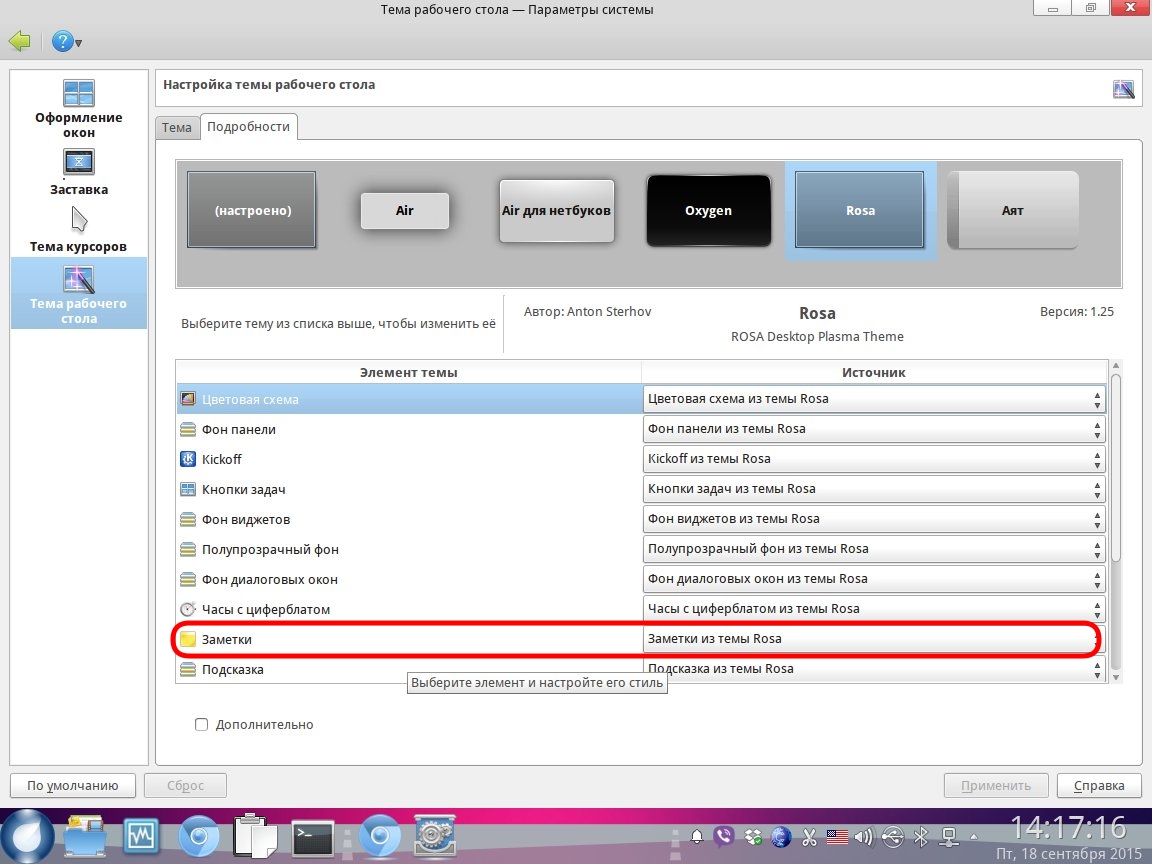Screen dimensions: 1152x864
Task: Open the Оформление окон section
Action: tap(79, 109)
